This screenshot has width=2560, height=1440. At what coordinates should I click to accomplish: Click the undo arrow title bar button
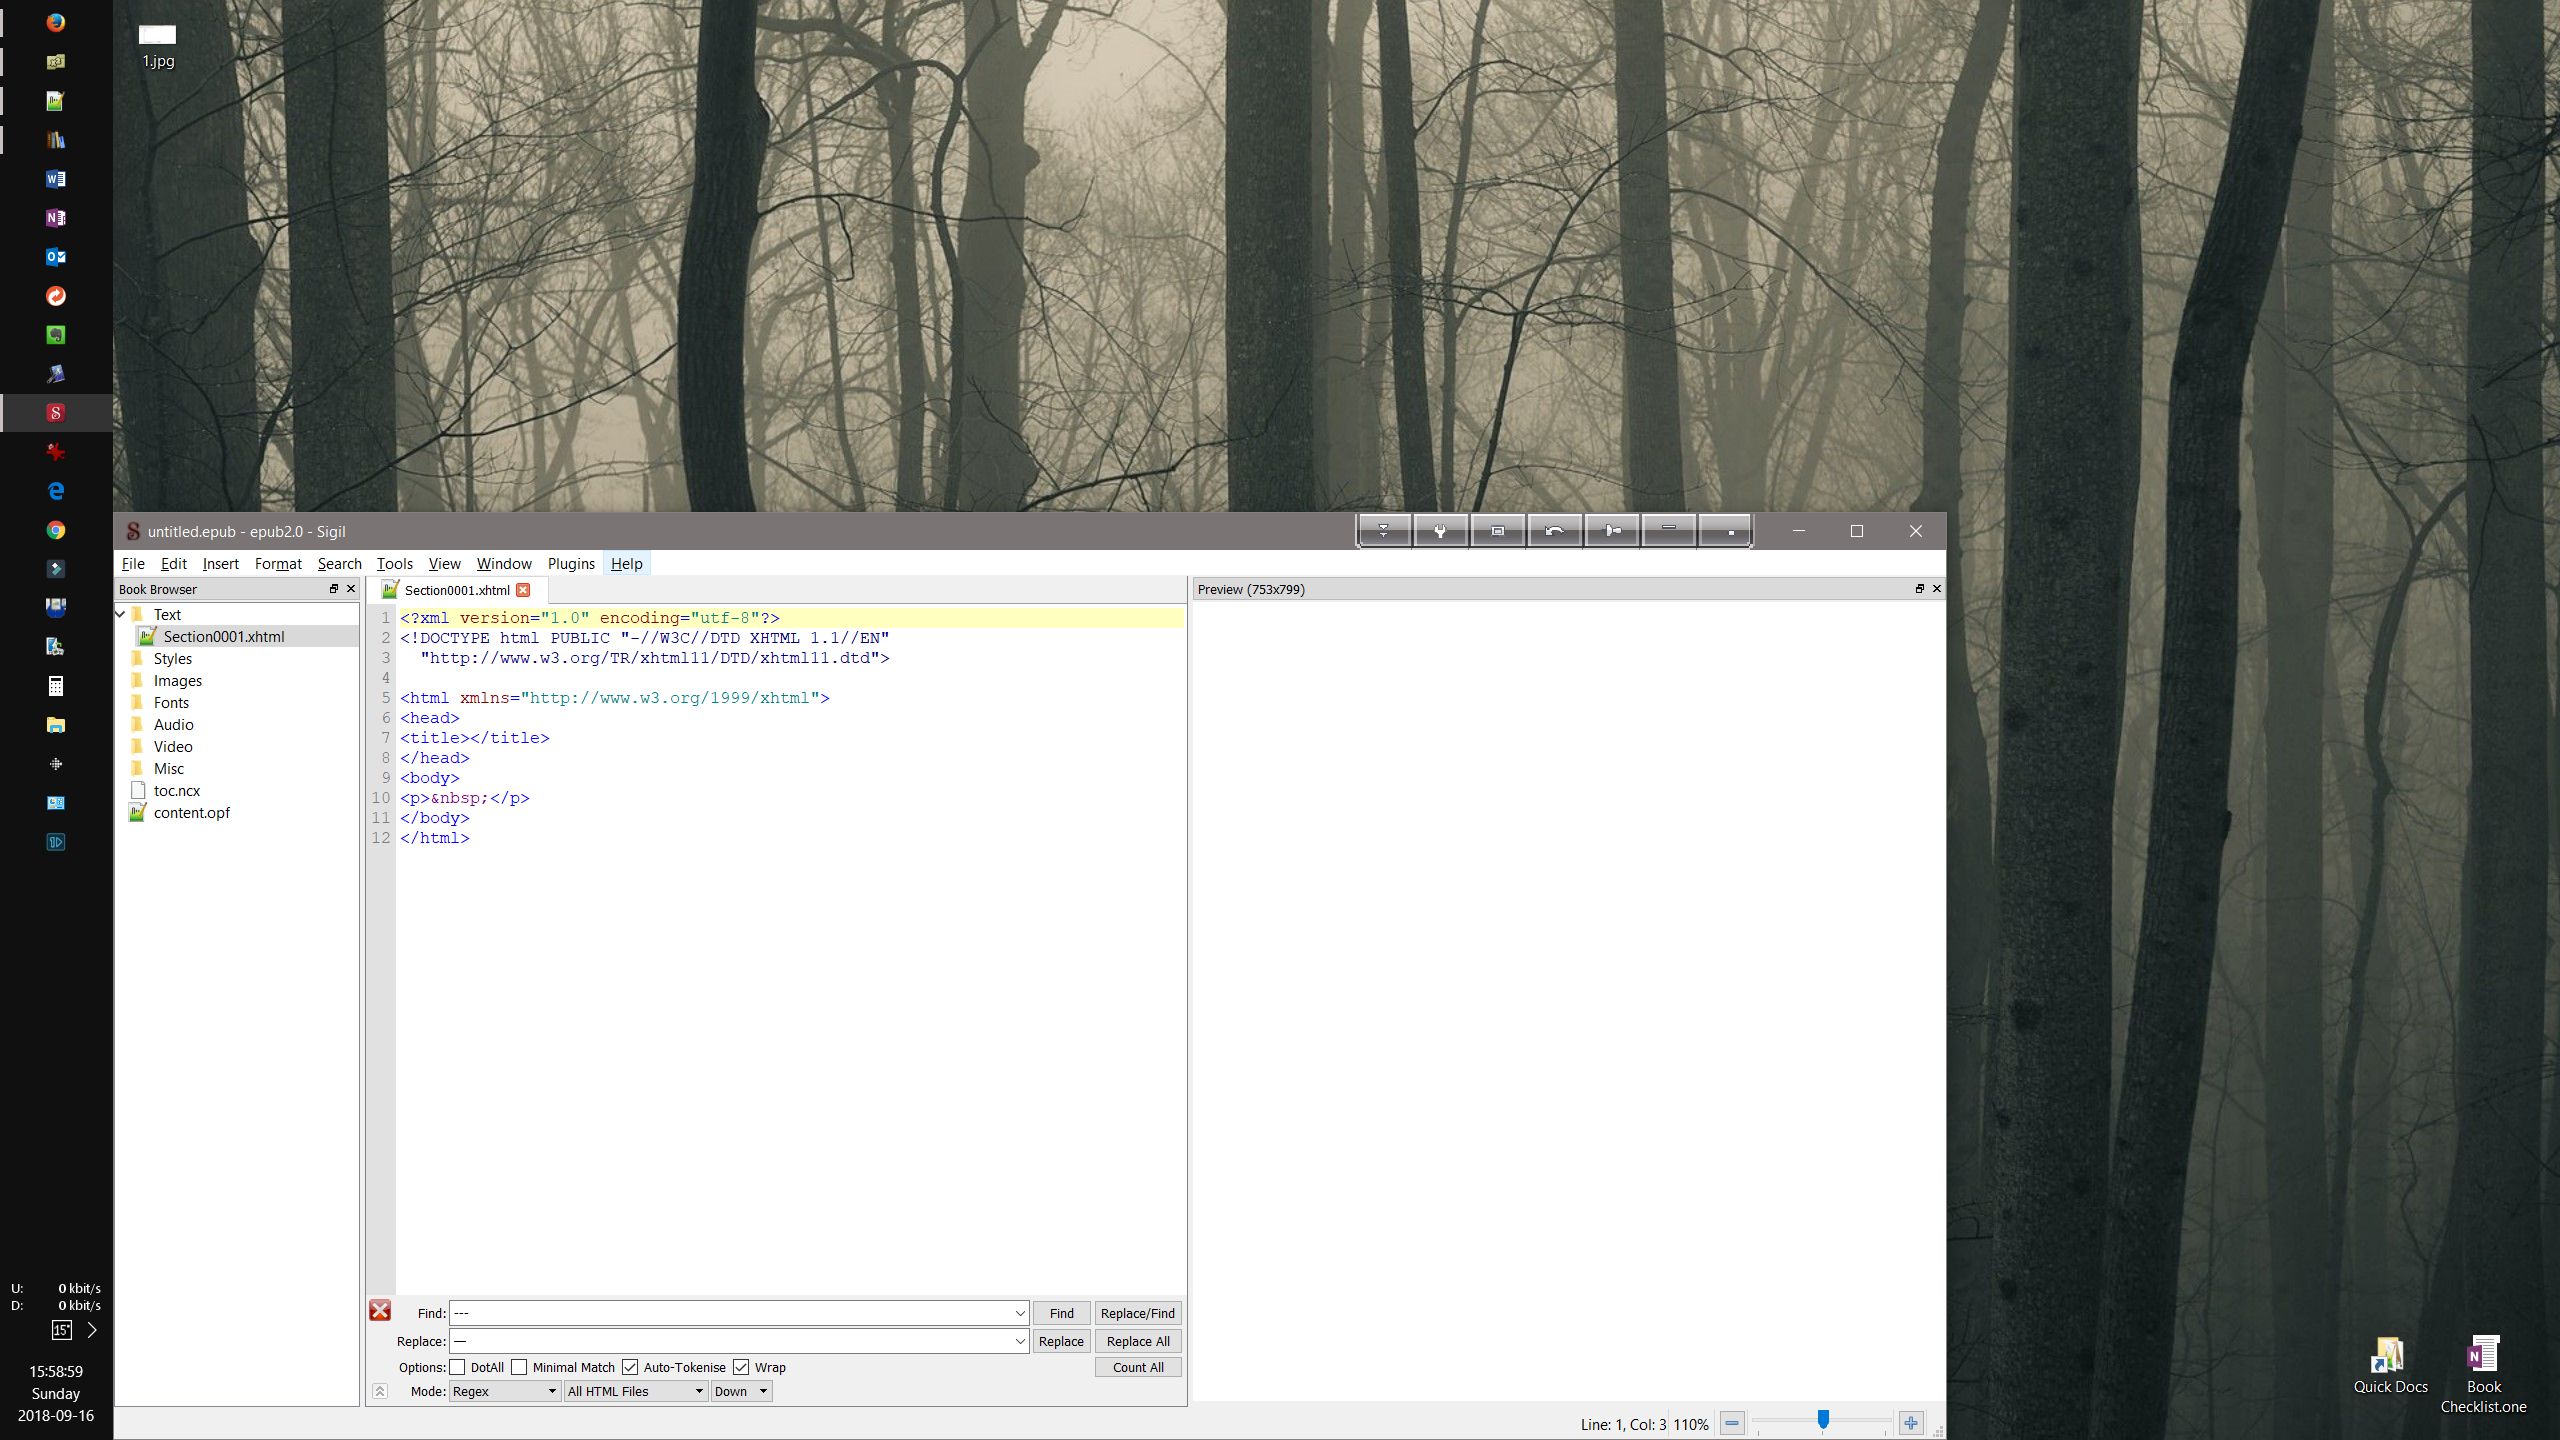(1554, 531)
